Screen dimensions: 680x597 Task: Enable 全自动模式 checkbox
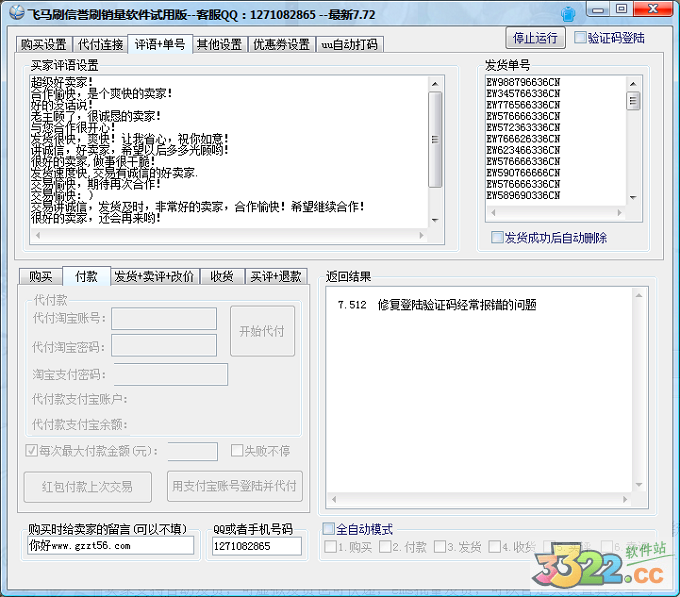[x=328, y=528]
